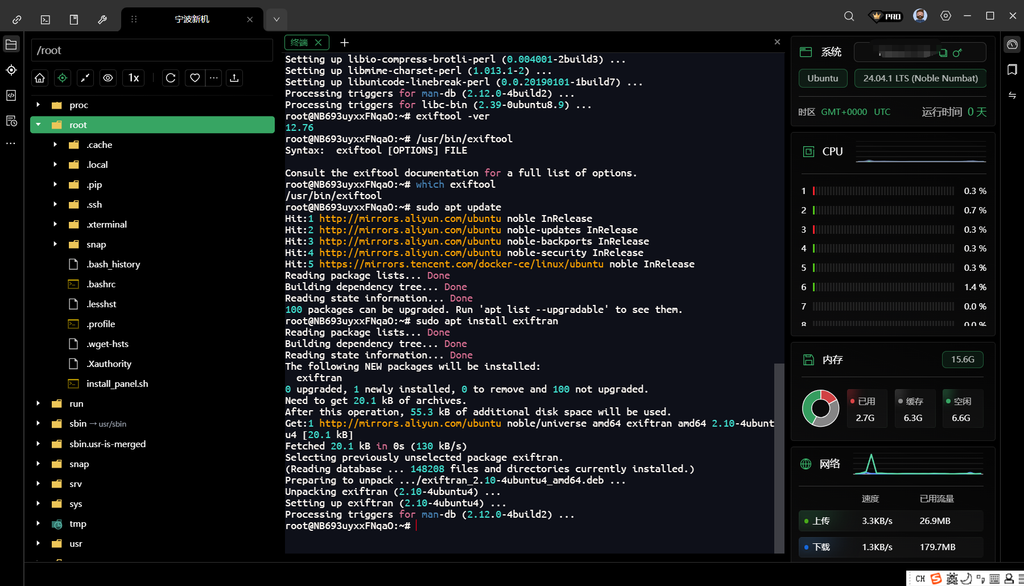This screenshot has height=586, width=1024.
Task: Click the upload file icon
Action: (234, 78)
